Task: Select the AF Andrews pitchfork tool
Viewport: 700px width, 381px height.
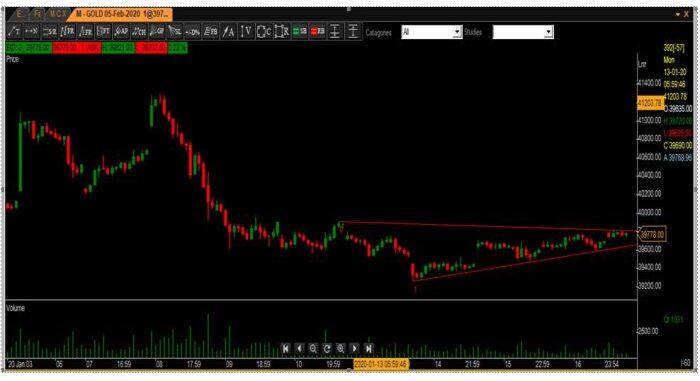Action: click(x=121, y=32)
